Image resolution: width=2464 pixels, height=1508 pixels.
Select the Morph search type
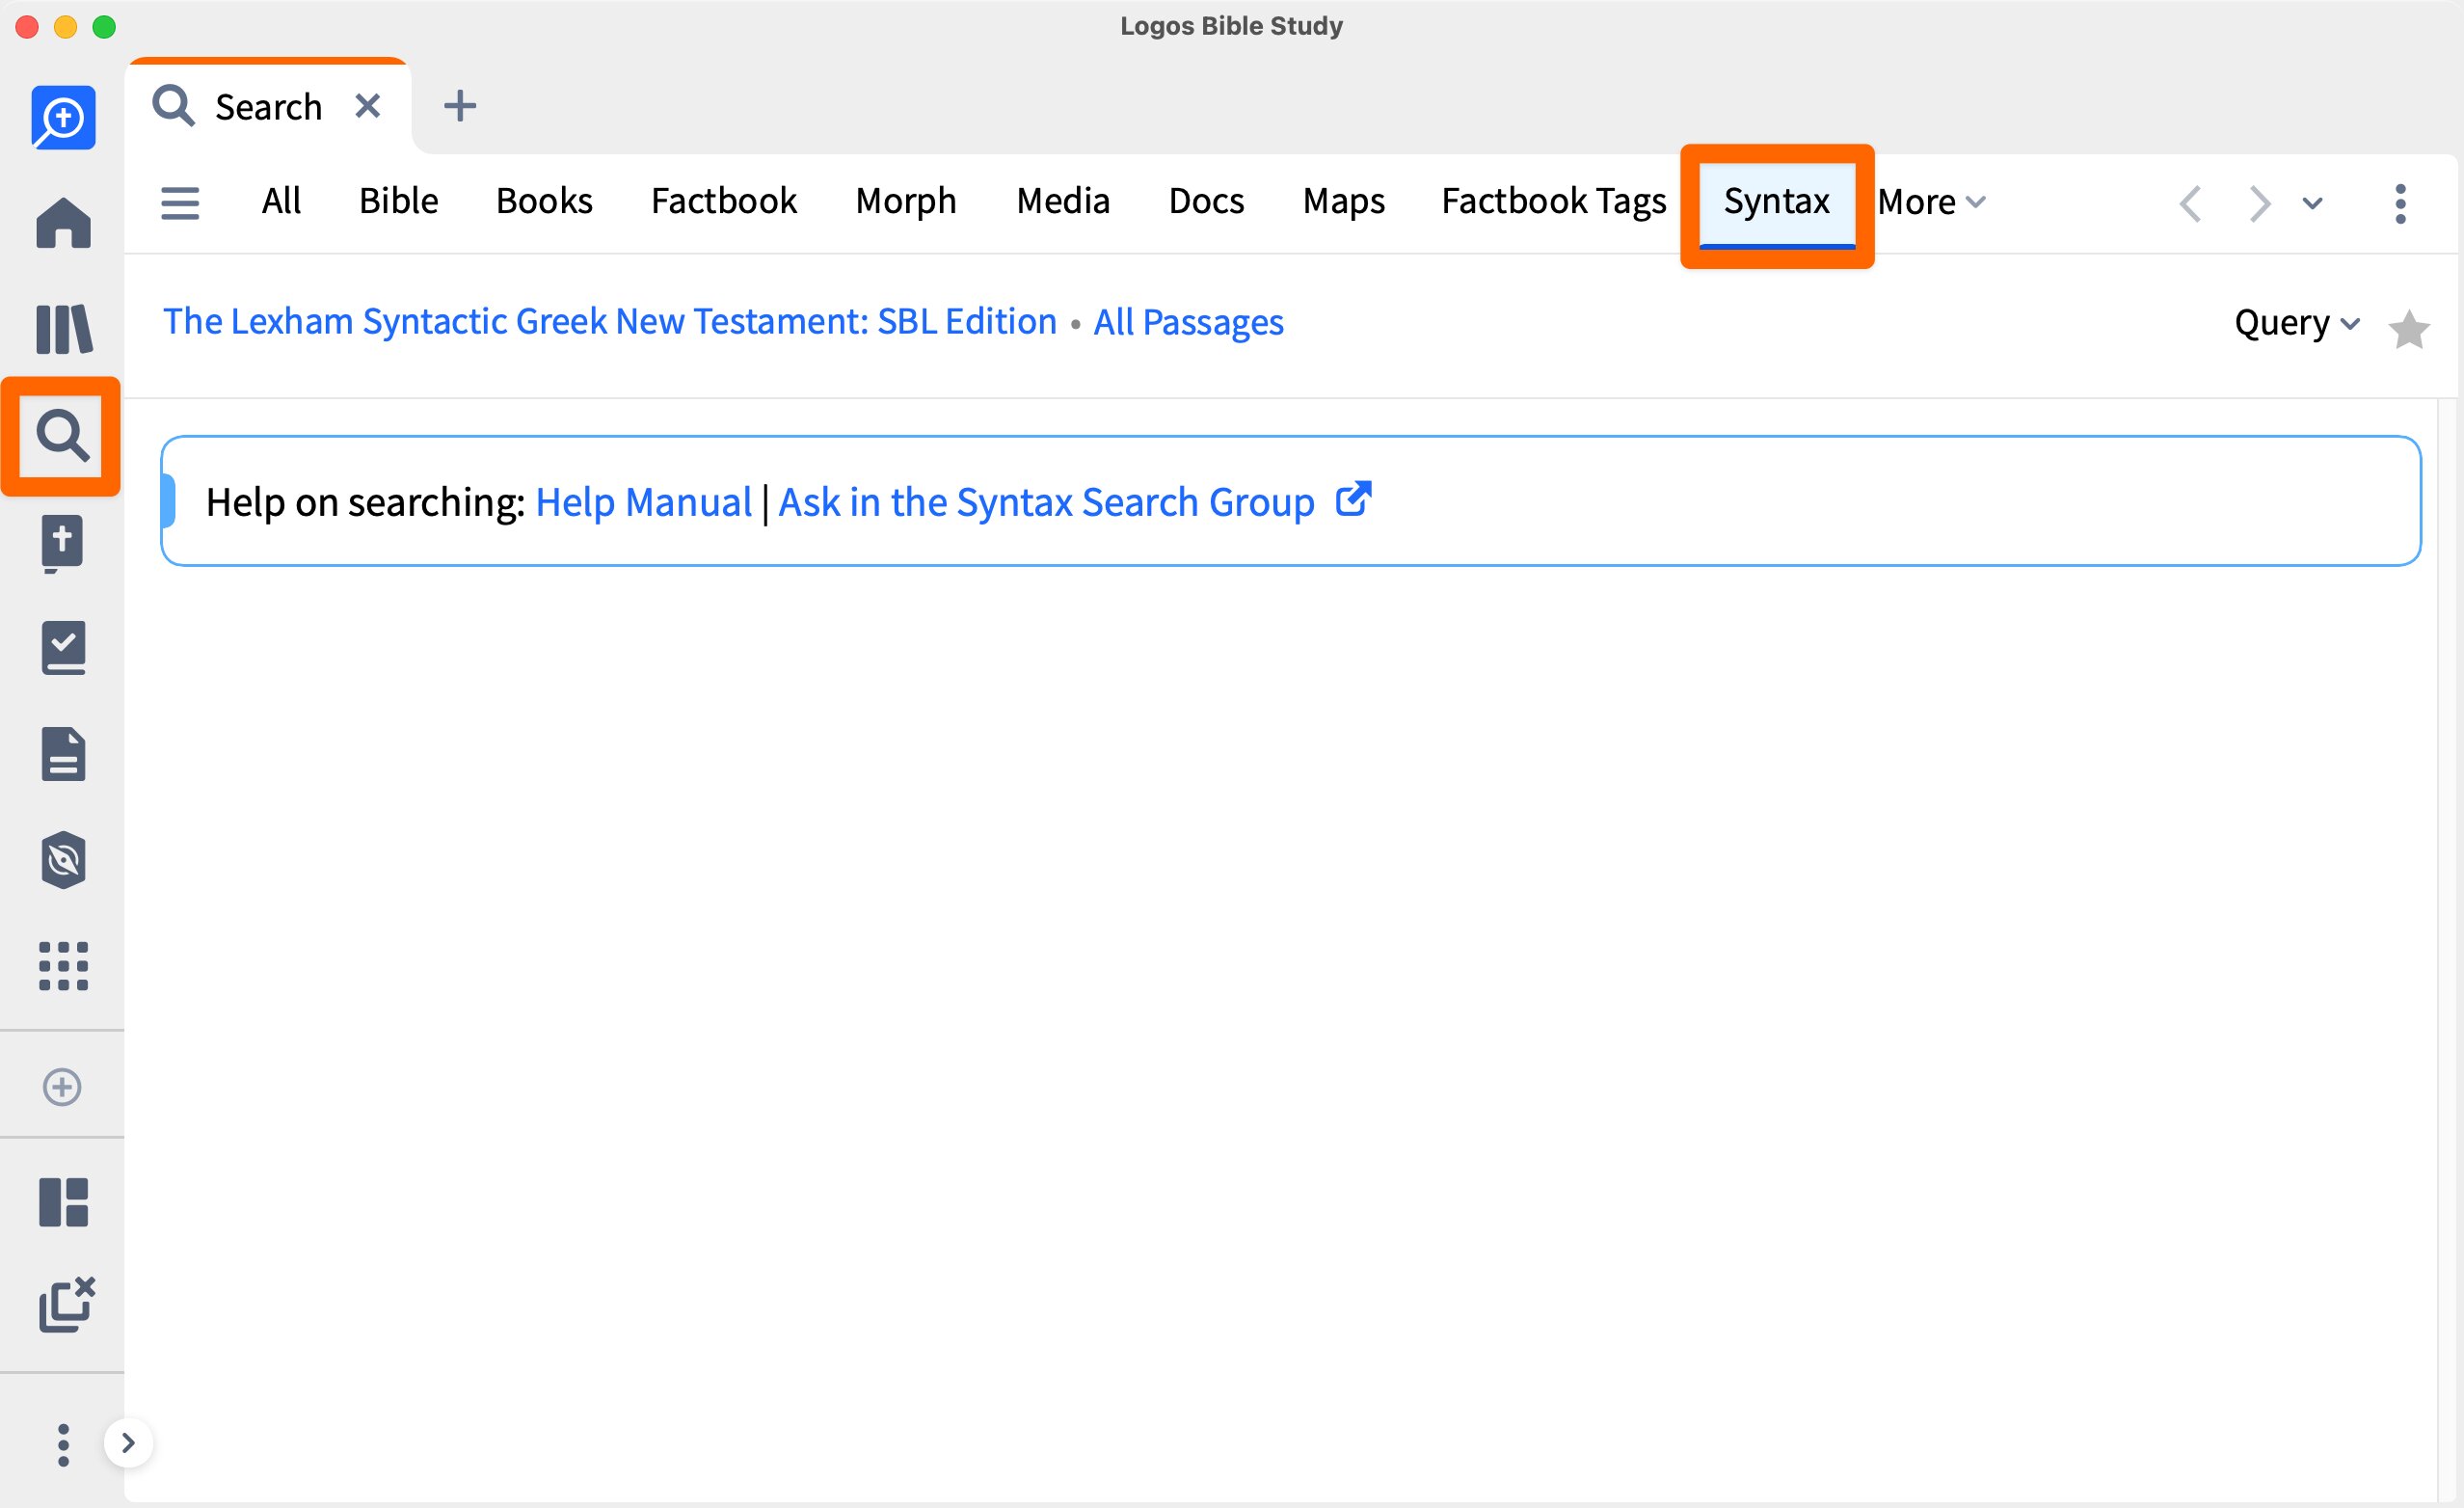tap(906, 201)
